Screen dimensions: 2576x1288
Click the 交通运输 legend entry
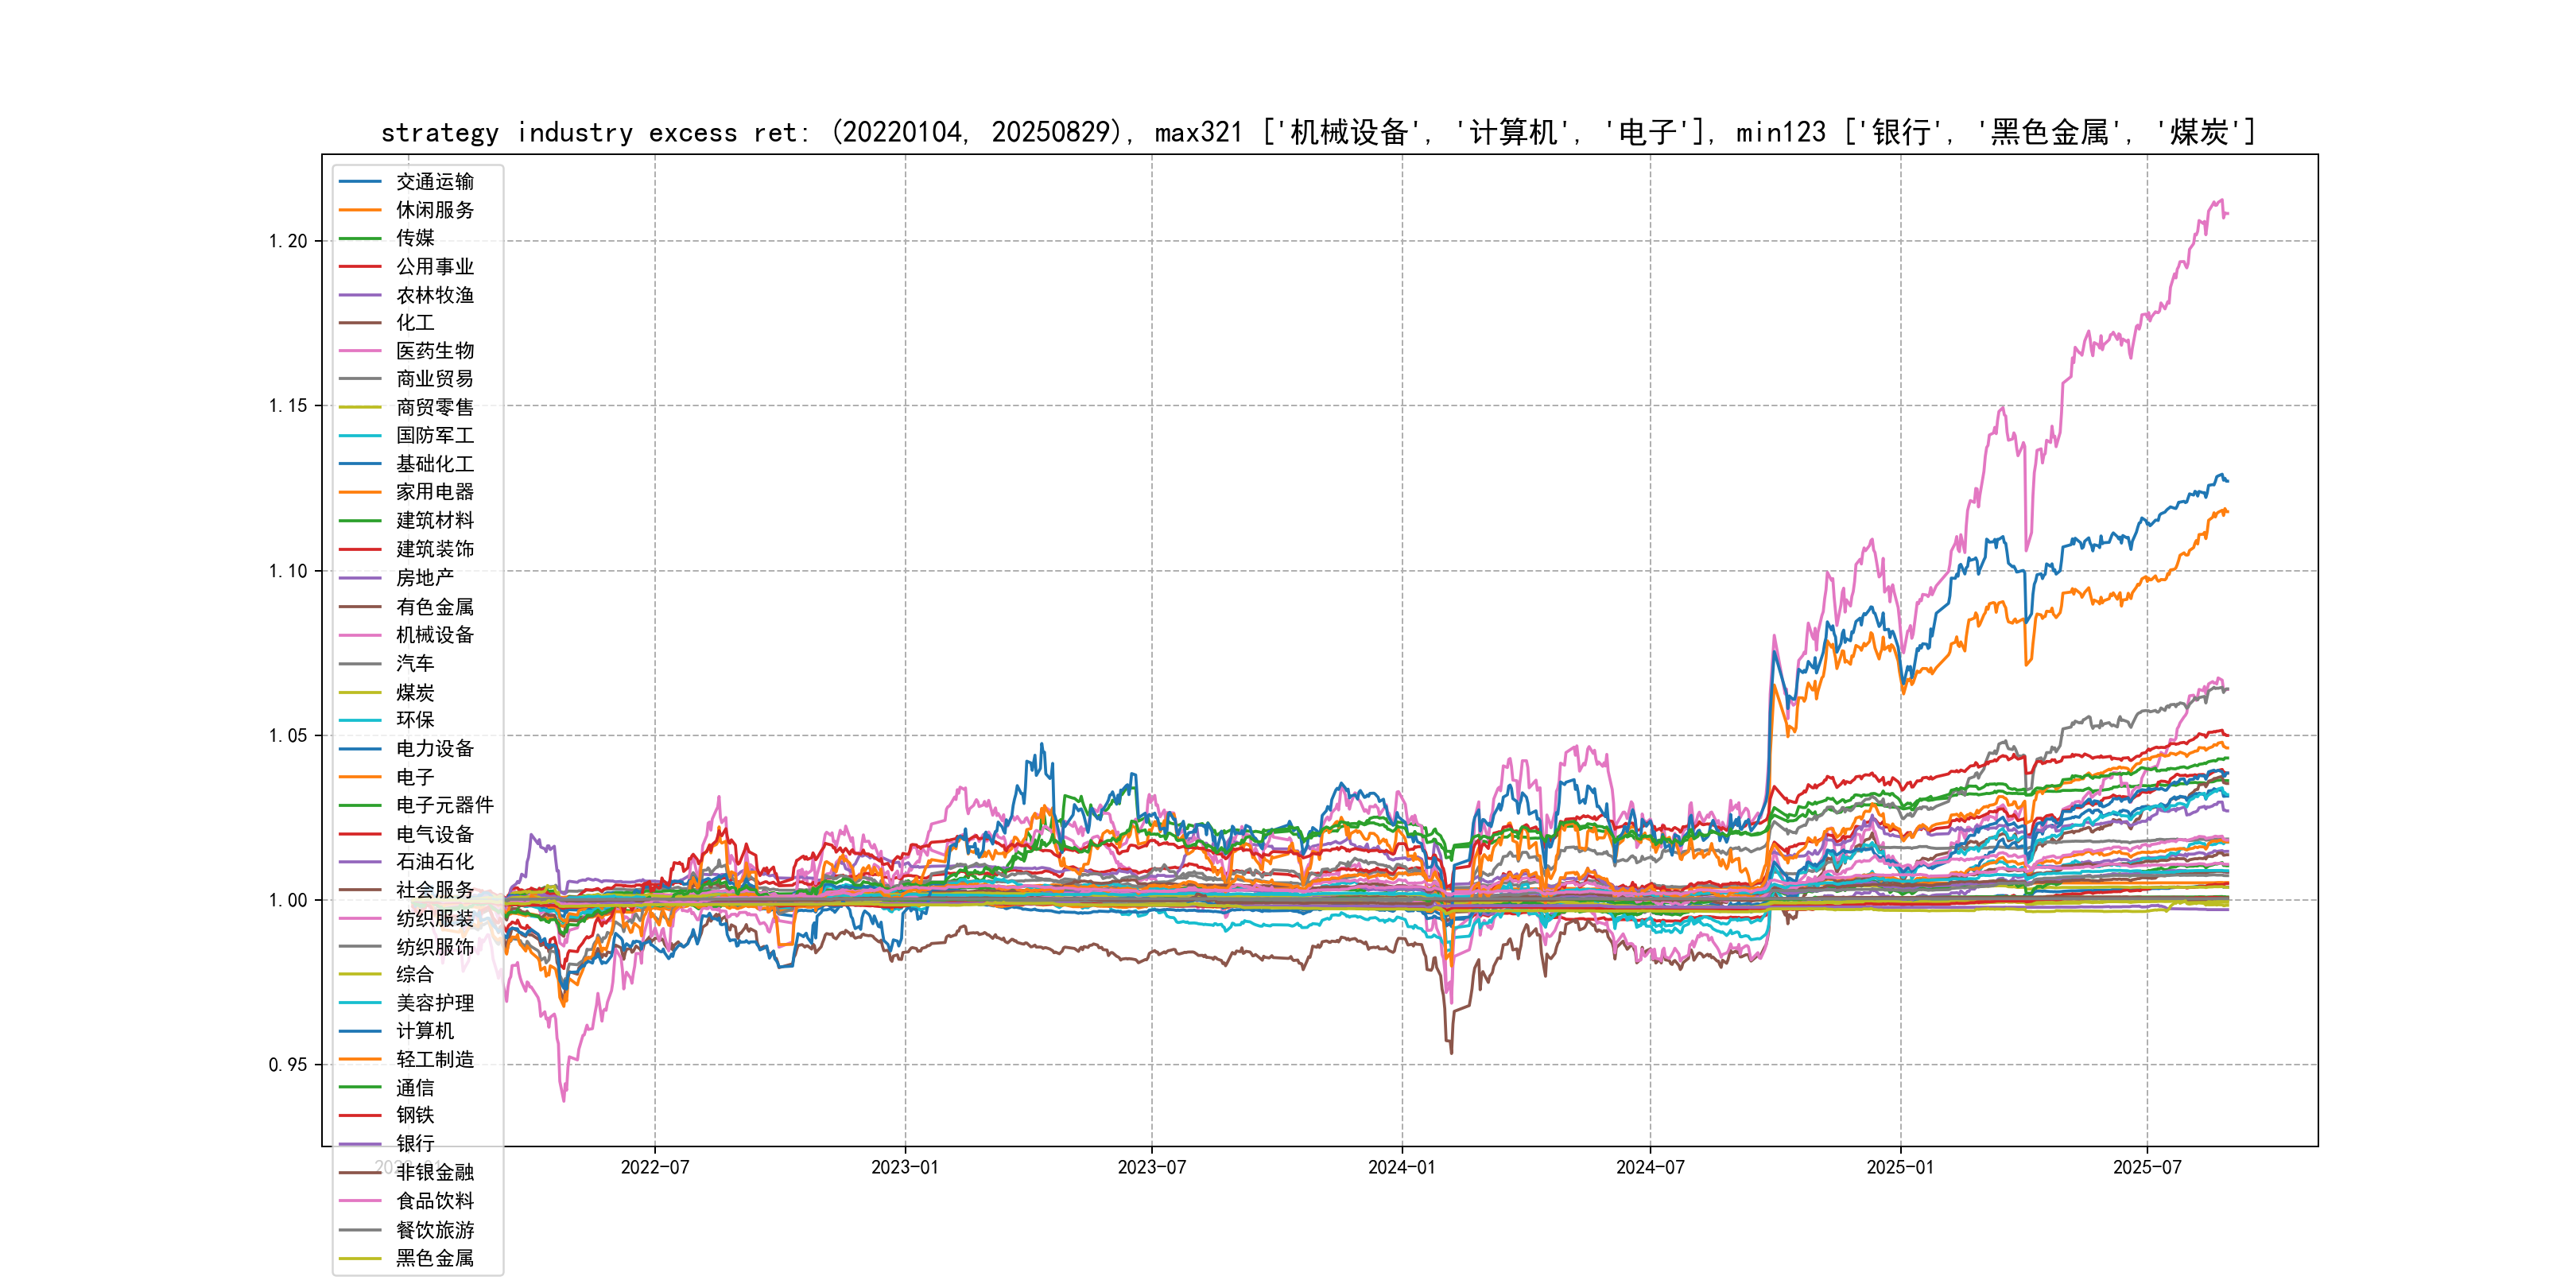click(x=434, y=182)
